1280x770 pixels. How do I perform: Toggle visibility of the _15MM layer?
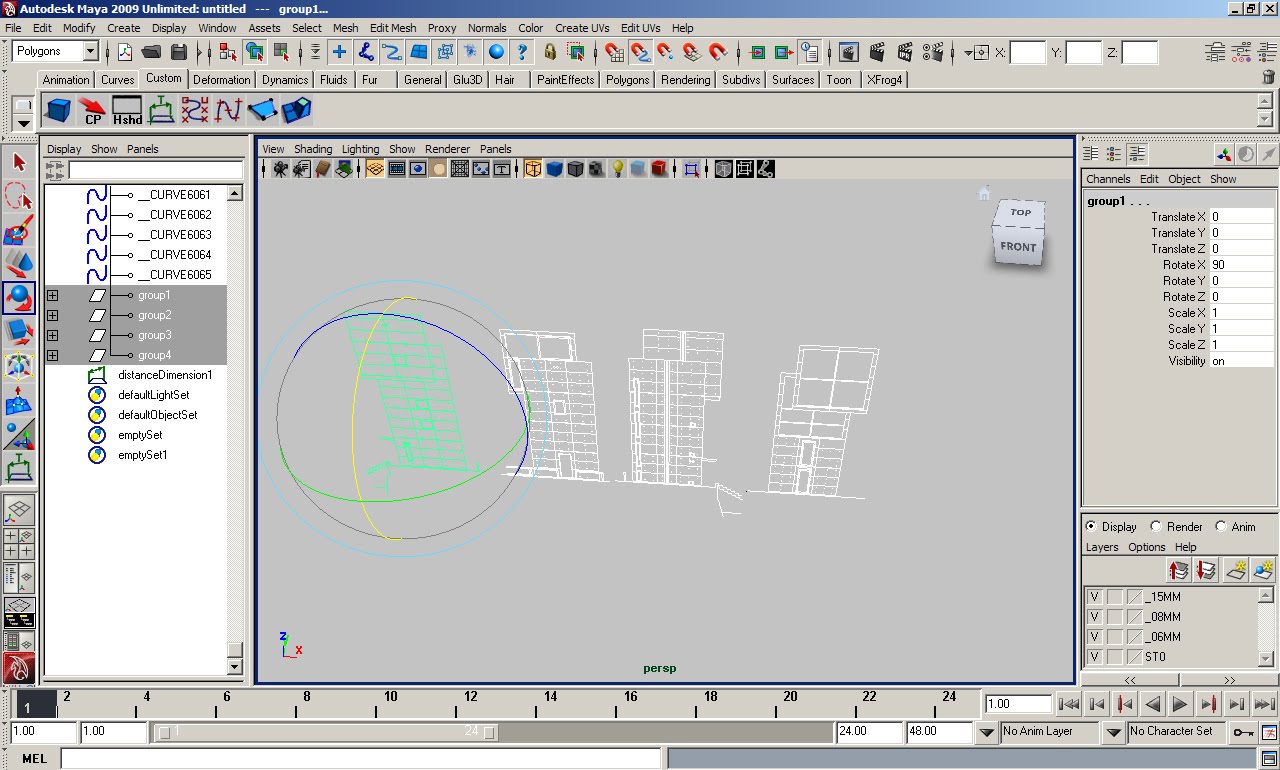[x=1096, y=596]
